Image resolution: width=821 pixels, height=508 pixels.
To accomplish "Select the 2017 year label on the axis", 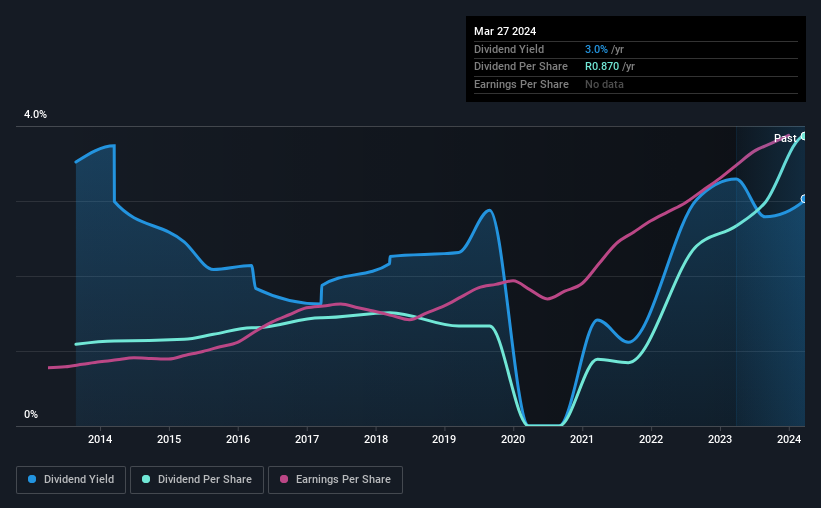I will tap(307, 439).
